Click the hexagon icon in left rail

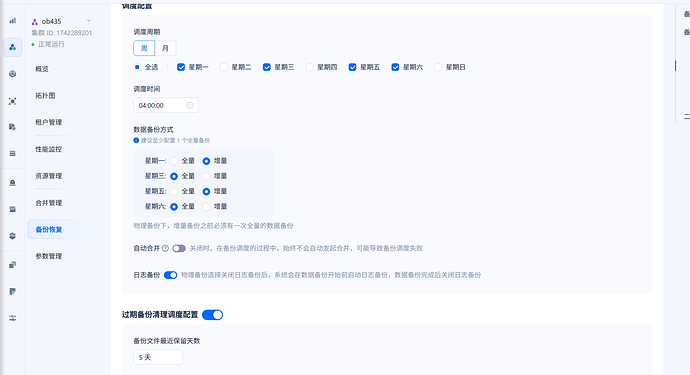click(12, 74)
